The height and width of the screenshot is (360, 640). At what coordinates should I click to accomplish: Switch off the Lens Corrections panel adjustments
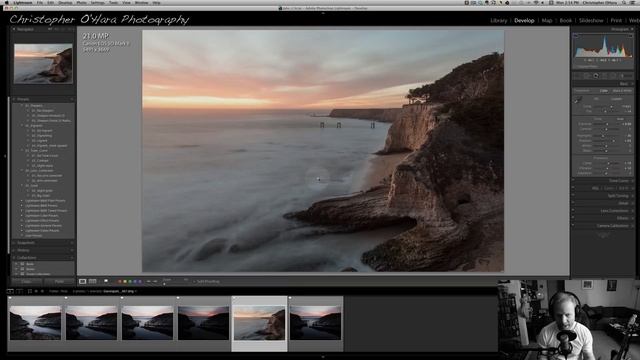point(573,211)
